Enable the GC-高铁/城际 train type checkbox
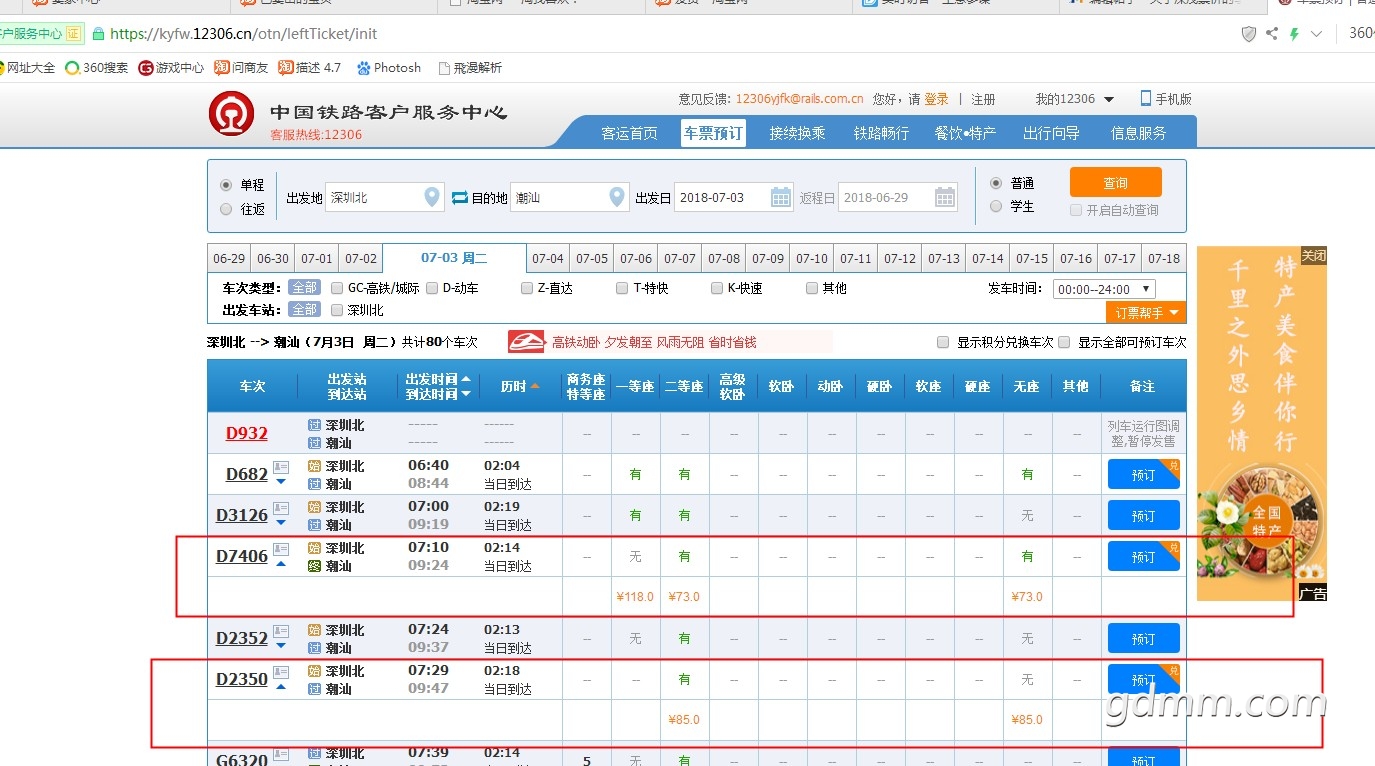The width and height of the screenshot is (1375, 766). pos(337,288)
